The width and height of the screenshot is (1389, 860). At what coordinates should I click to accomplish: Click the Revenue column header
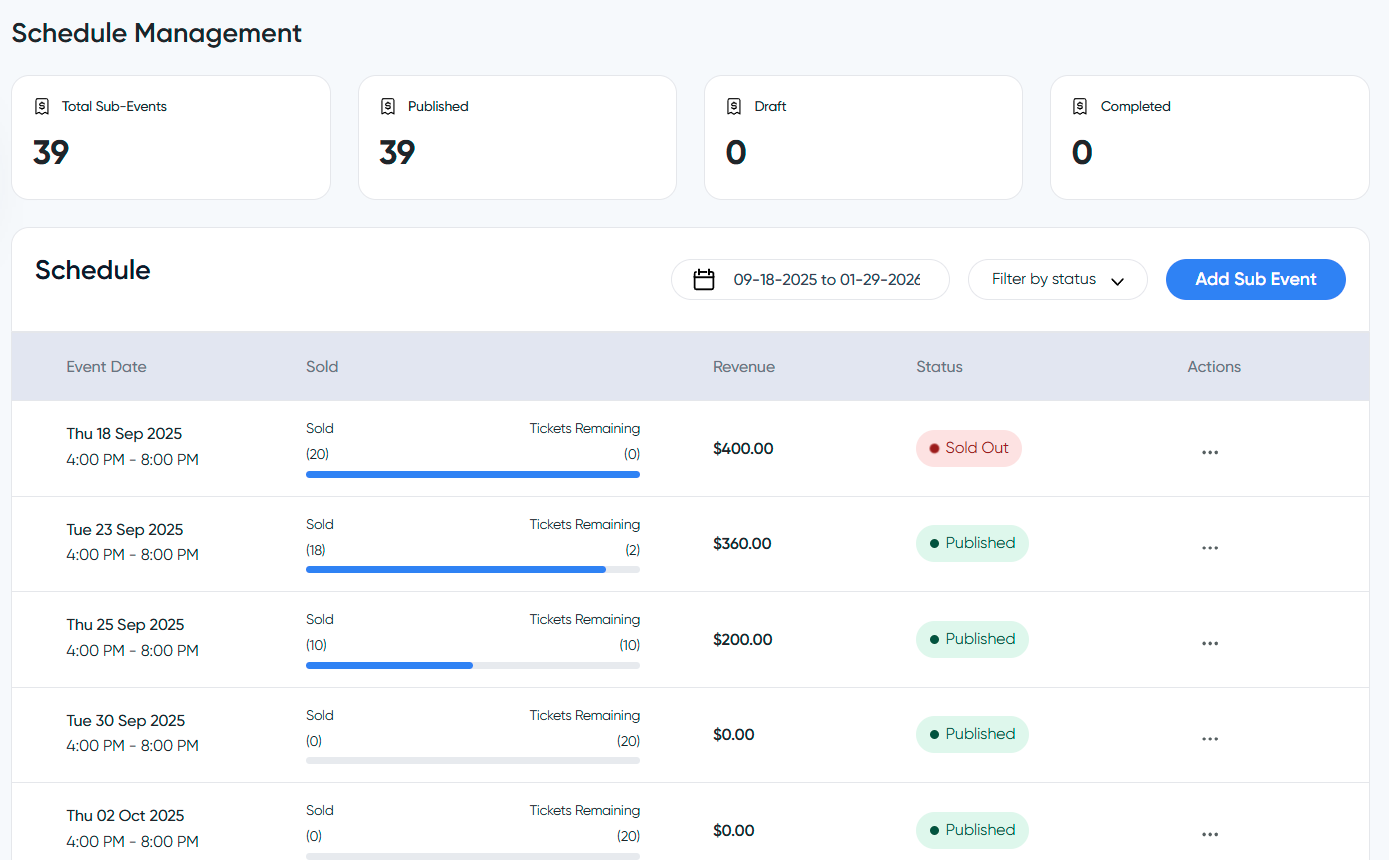[743, 367]
